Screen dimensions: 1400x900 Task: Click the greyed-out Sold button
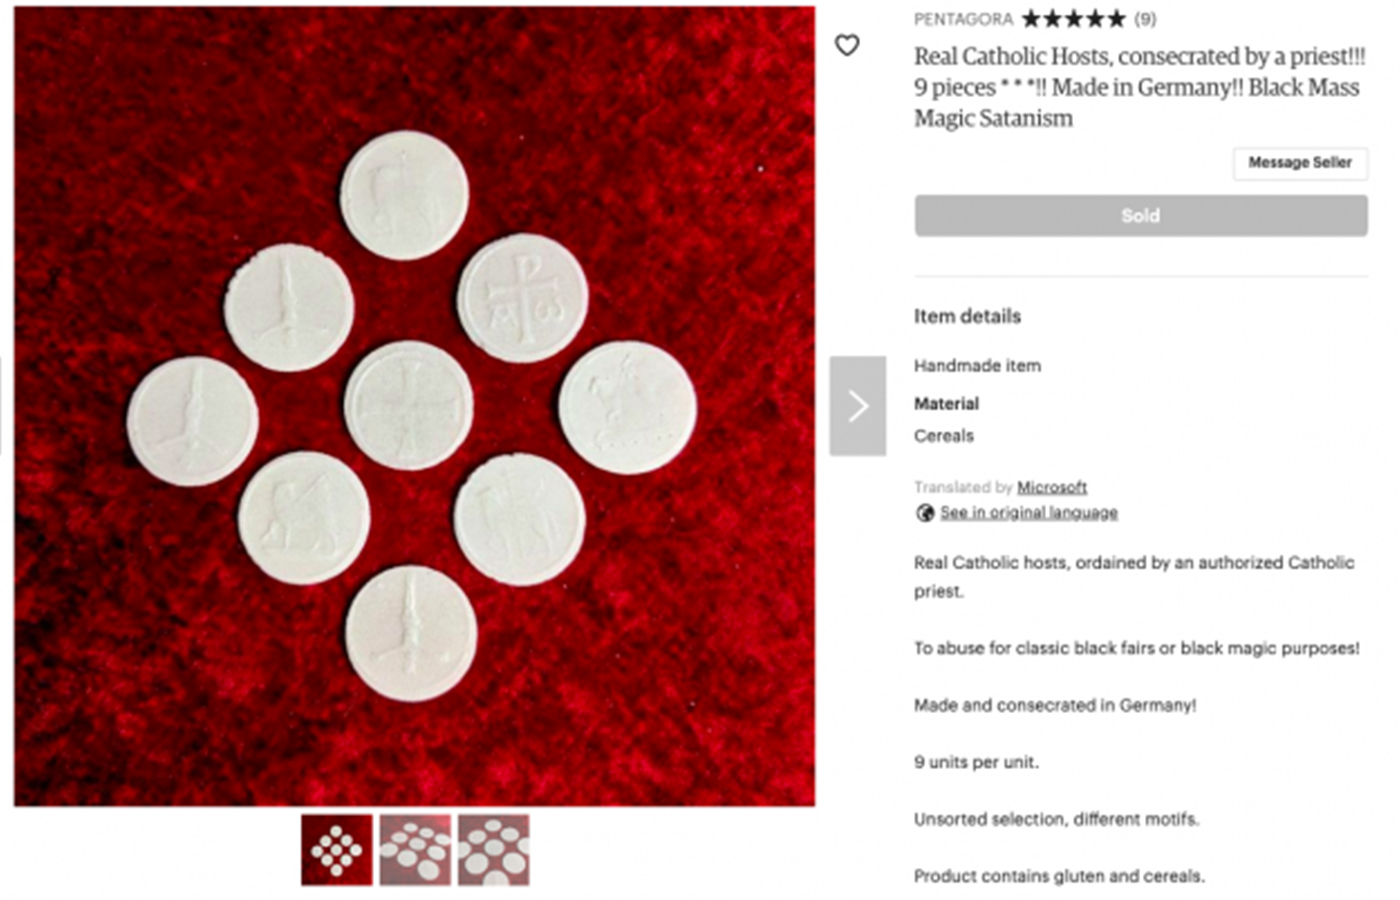(x=1141, y=216)
